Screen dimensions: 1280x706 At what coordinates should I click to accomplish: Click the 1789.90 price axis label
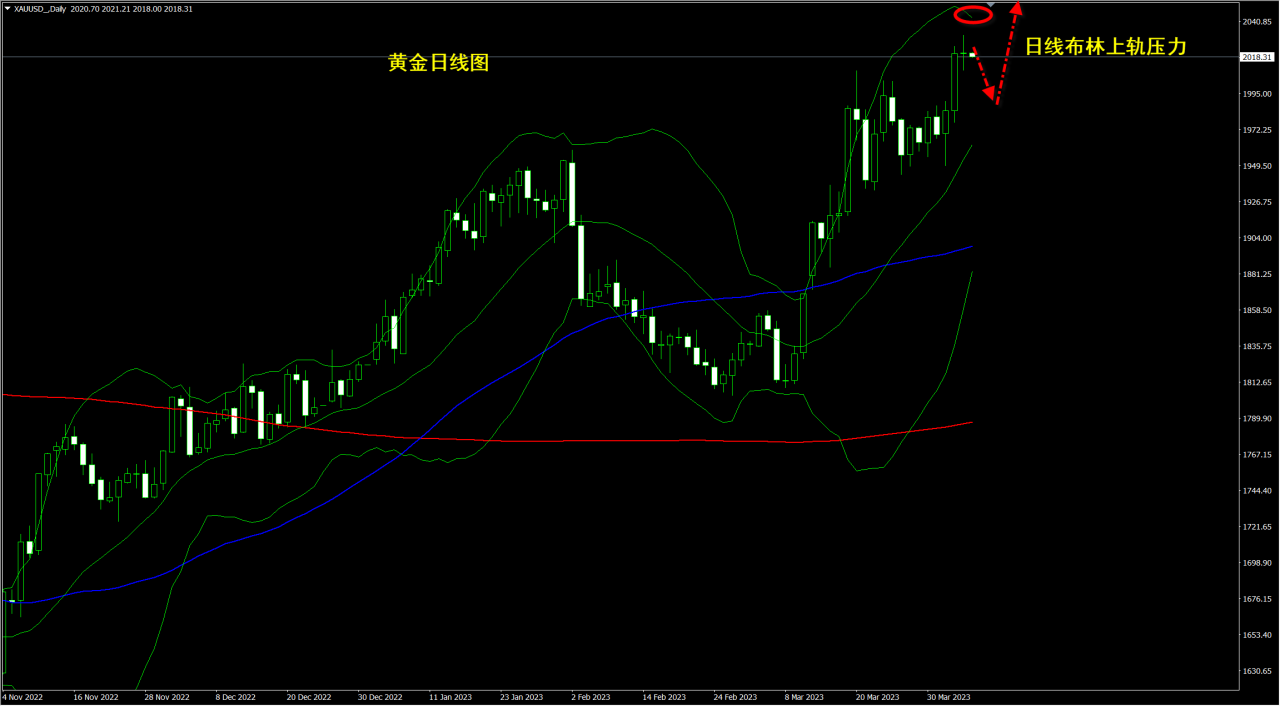coord(1256,418)
